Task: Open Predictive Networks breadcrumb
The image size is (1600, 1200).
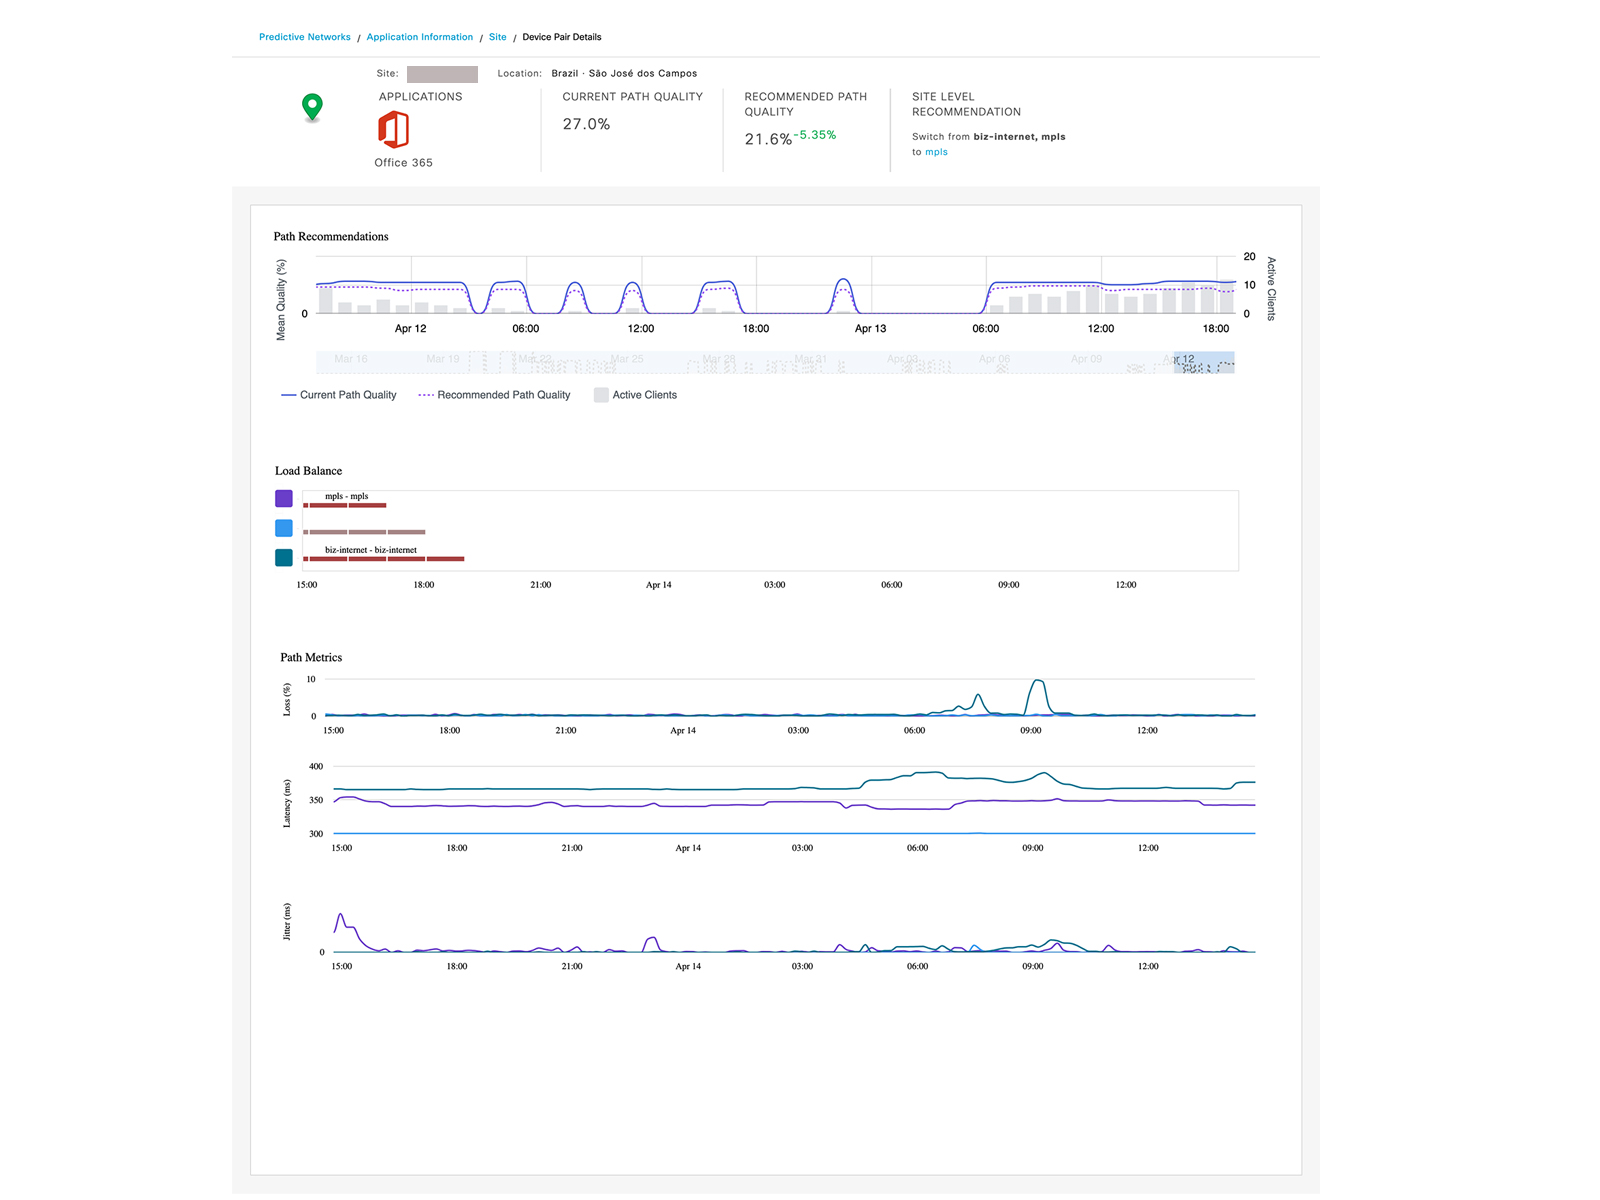Action: tap(304, 37)
